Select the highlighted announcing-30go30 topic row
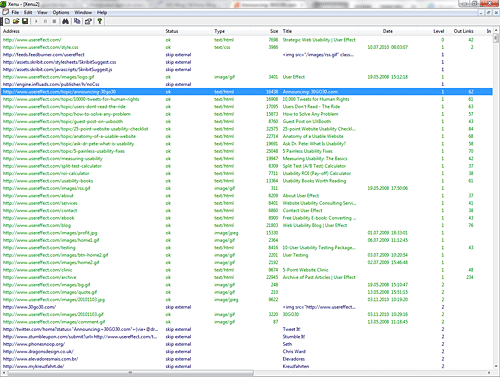 [247, 92]
